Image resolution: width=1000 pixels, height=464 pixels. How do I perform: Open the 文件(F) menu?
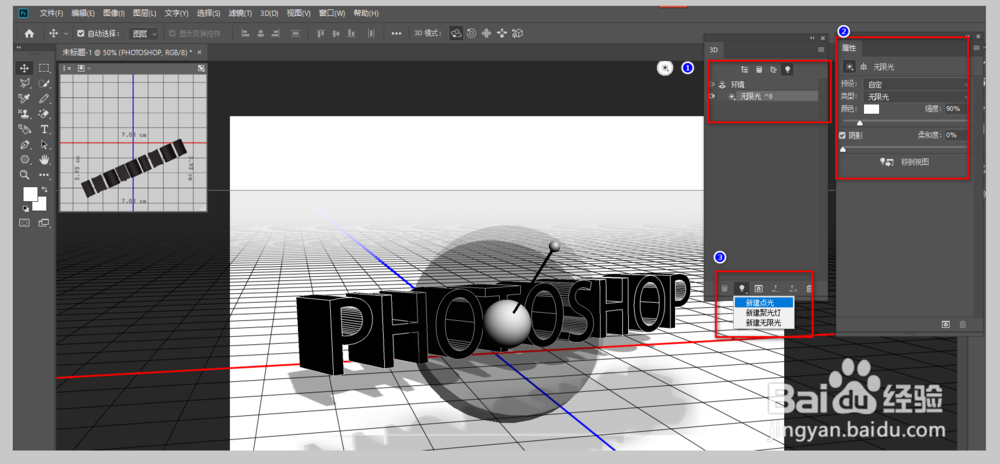[x=51, y=13]
